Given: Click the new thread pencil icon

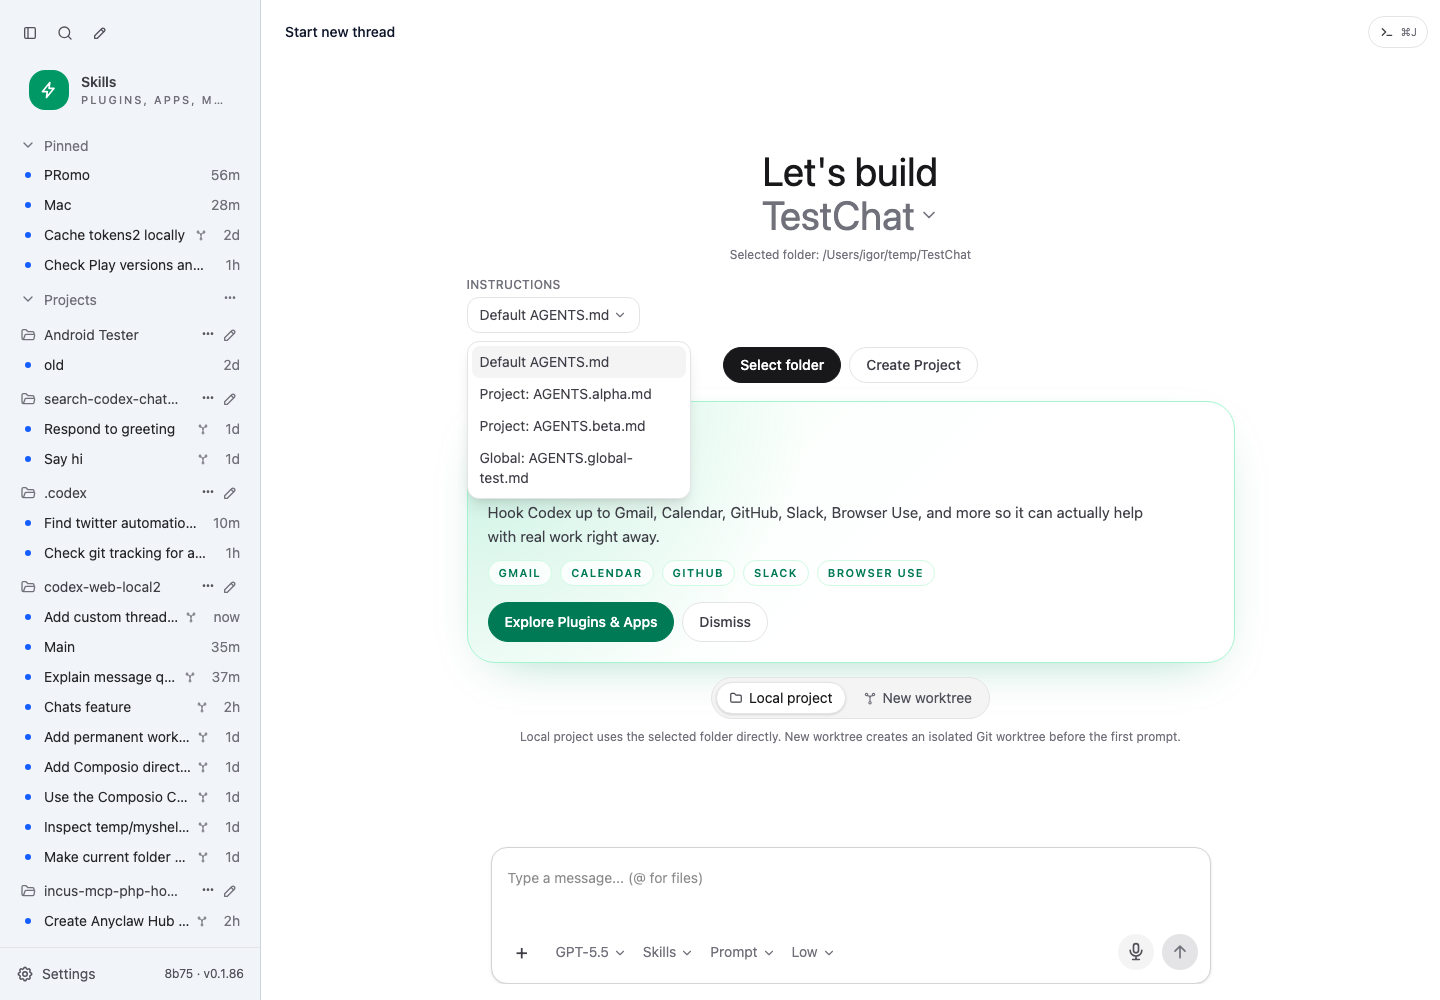Looking at the screenshot, I should pos(100,33).
